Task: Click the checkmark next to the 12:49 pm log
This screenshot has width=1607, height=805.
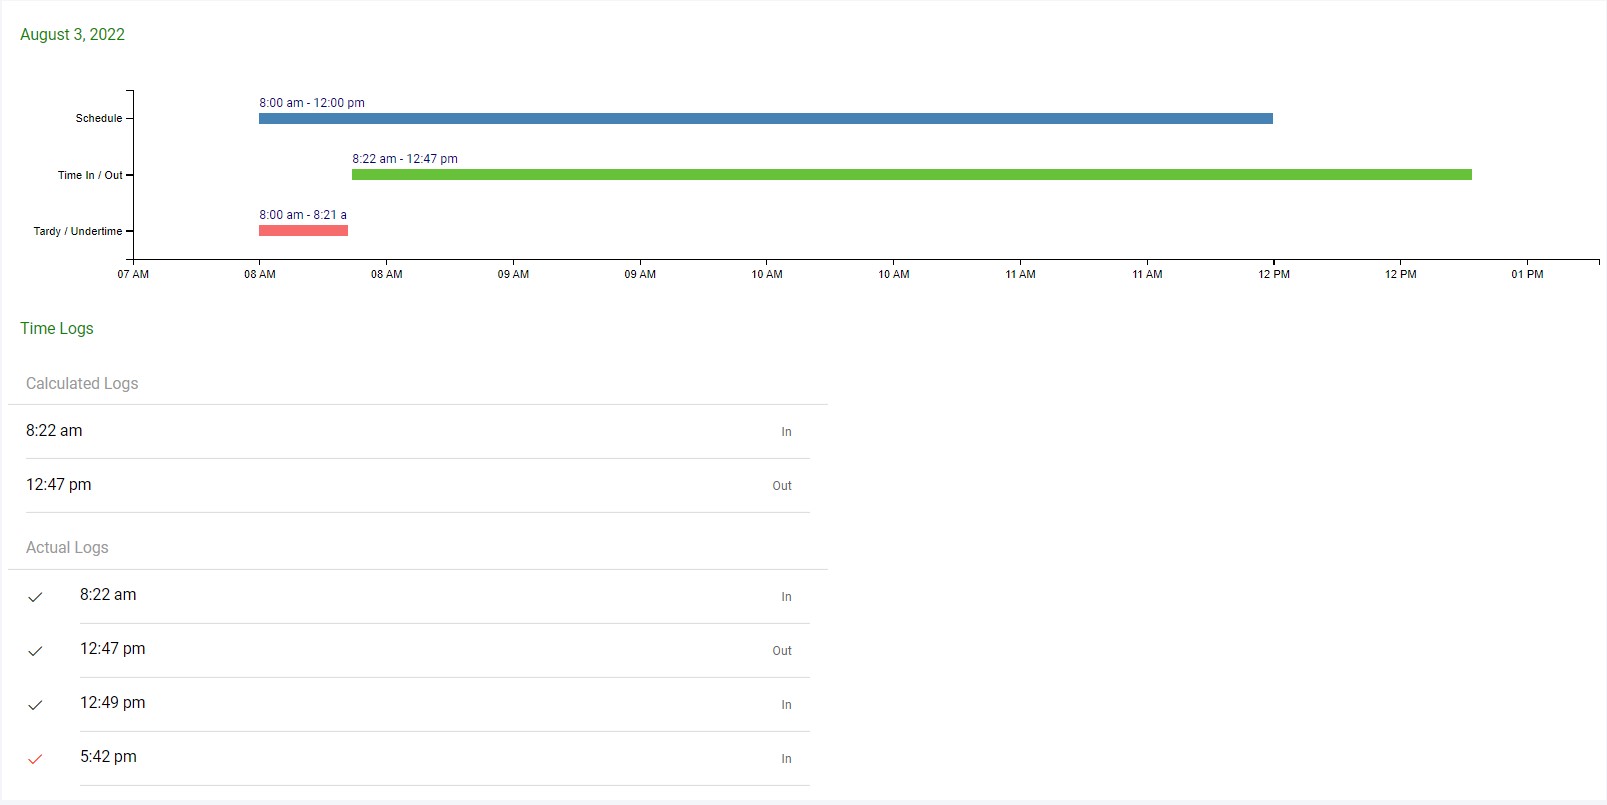Action: point(35,705)
